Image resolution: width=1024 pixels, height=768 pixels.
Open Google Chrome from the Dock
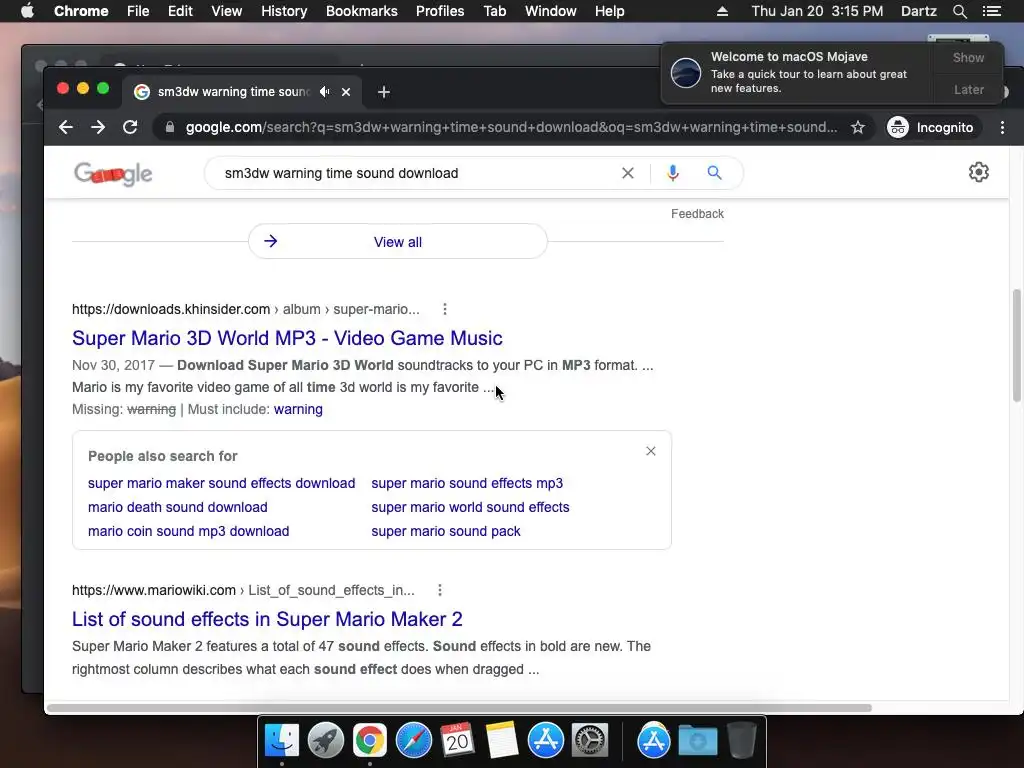370,741
